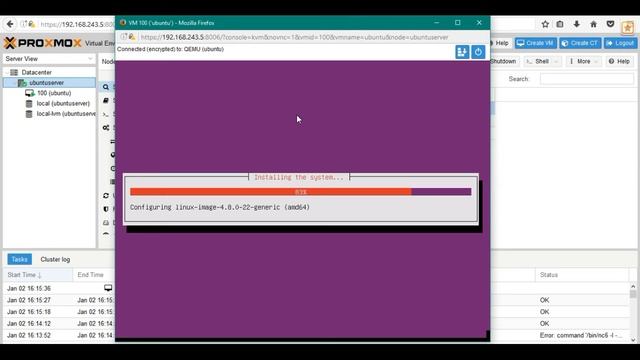Click the orange star icon at the top right
The width and height of the screenshot is (640, 360).
coord(628,27)
